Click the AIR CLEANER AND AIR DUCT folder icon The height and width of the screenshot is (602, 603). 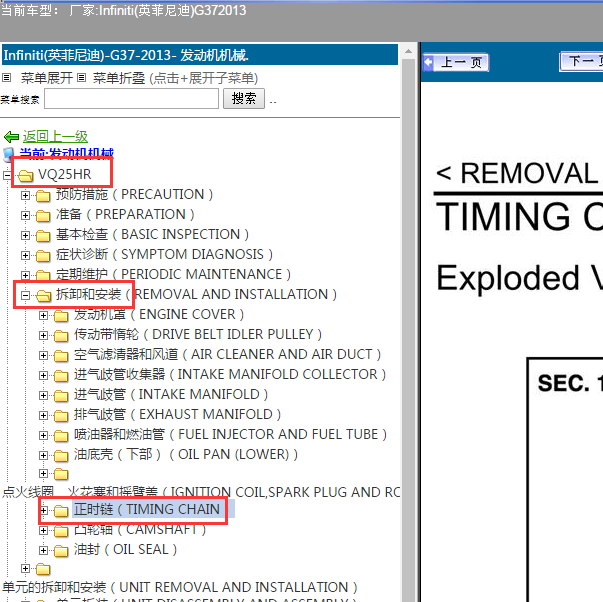coord(61,356)
